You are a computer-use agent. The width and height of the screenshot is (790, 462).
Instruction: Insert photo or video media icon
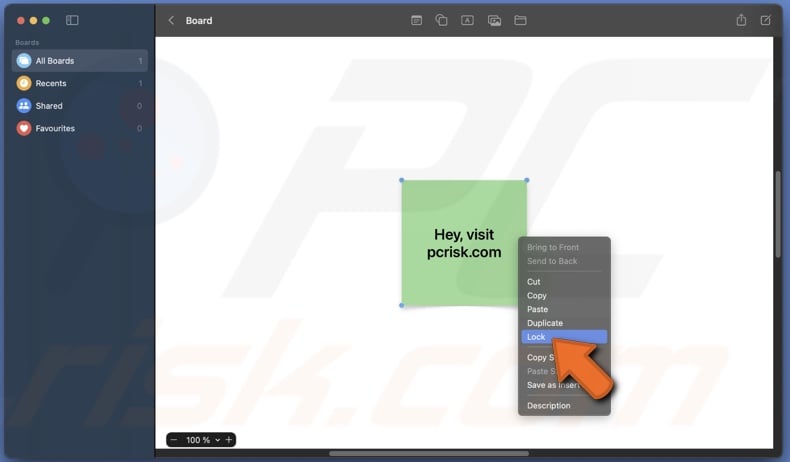tap(494, 20)
